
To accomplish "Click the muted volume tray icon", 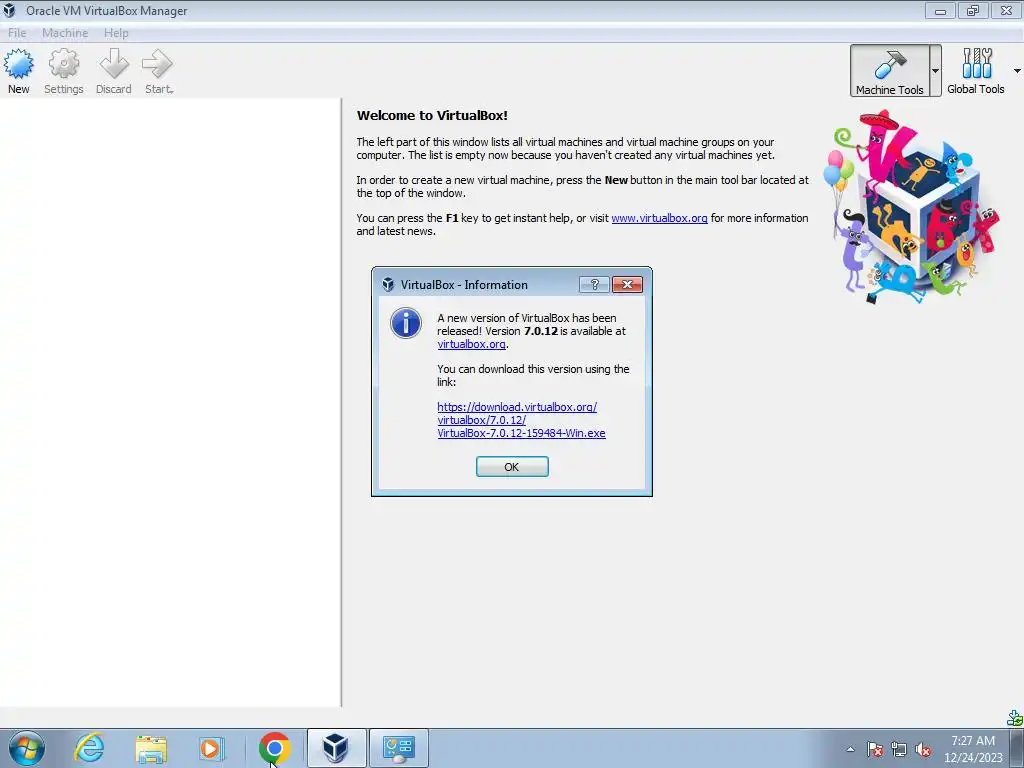I will 923,749.
